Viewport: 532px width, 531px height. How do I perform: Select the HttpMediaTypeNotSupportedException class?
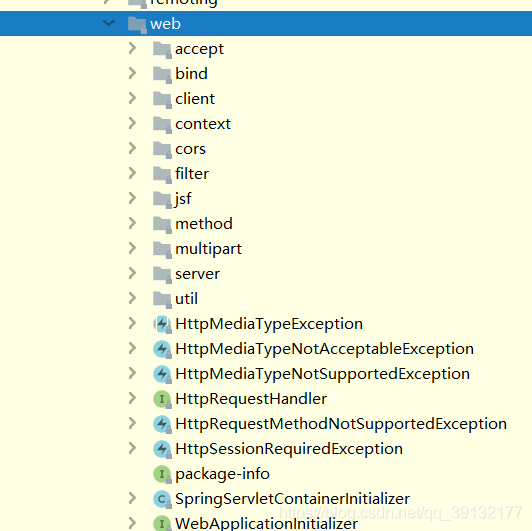322,374
